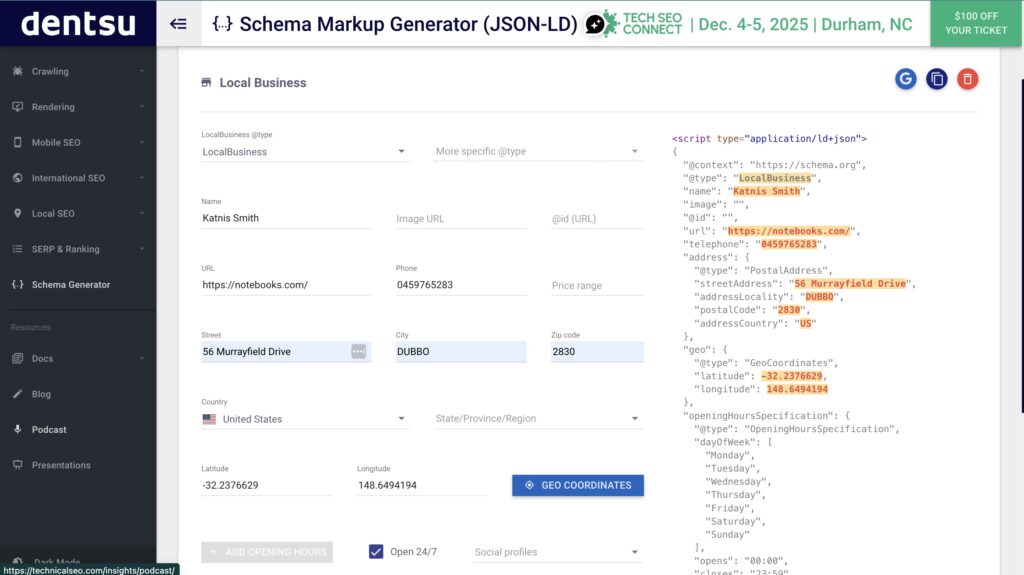The image size is (1024, 575).
Task: Click the $100 OFF YOUR TICKET button
Action: coord(976,24)
